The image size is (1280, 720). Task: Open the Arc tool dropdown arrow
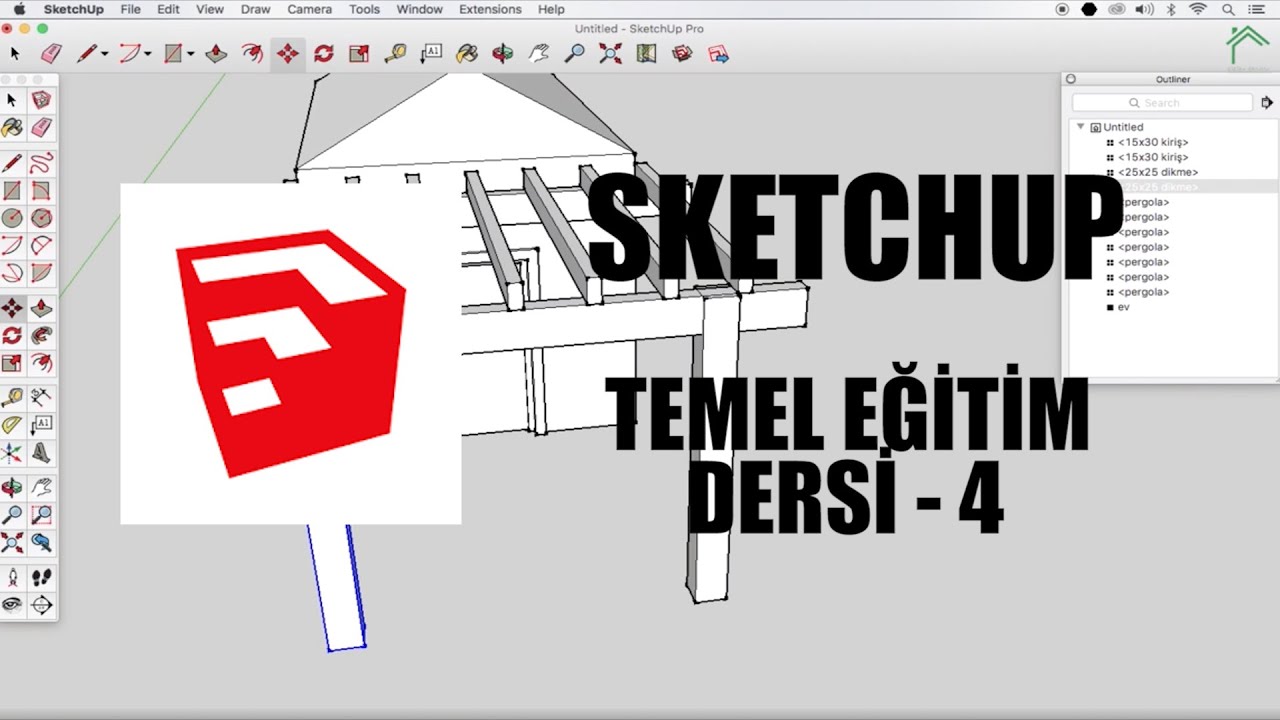coord(147,54)
